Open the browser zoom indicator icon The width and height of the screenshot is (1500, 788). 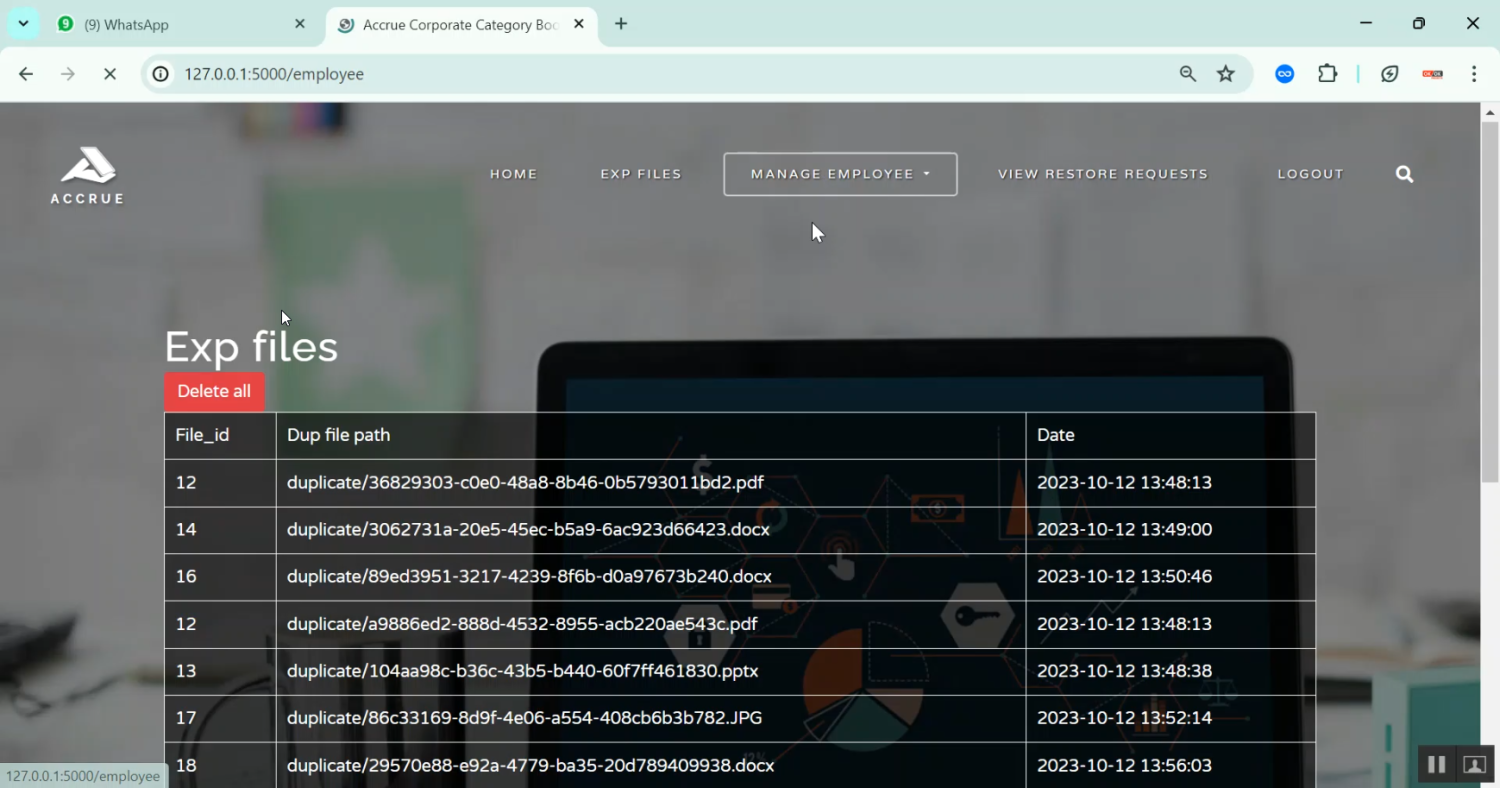1188,74
